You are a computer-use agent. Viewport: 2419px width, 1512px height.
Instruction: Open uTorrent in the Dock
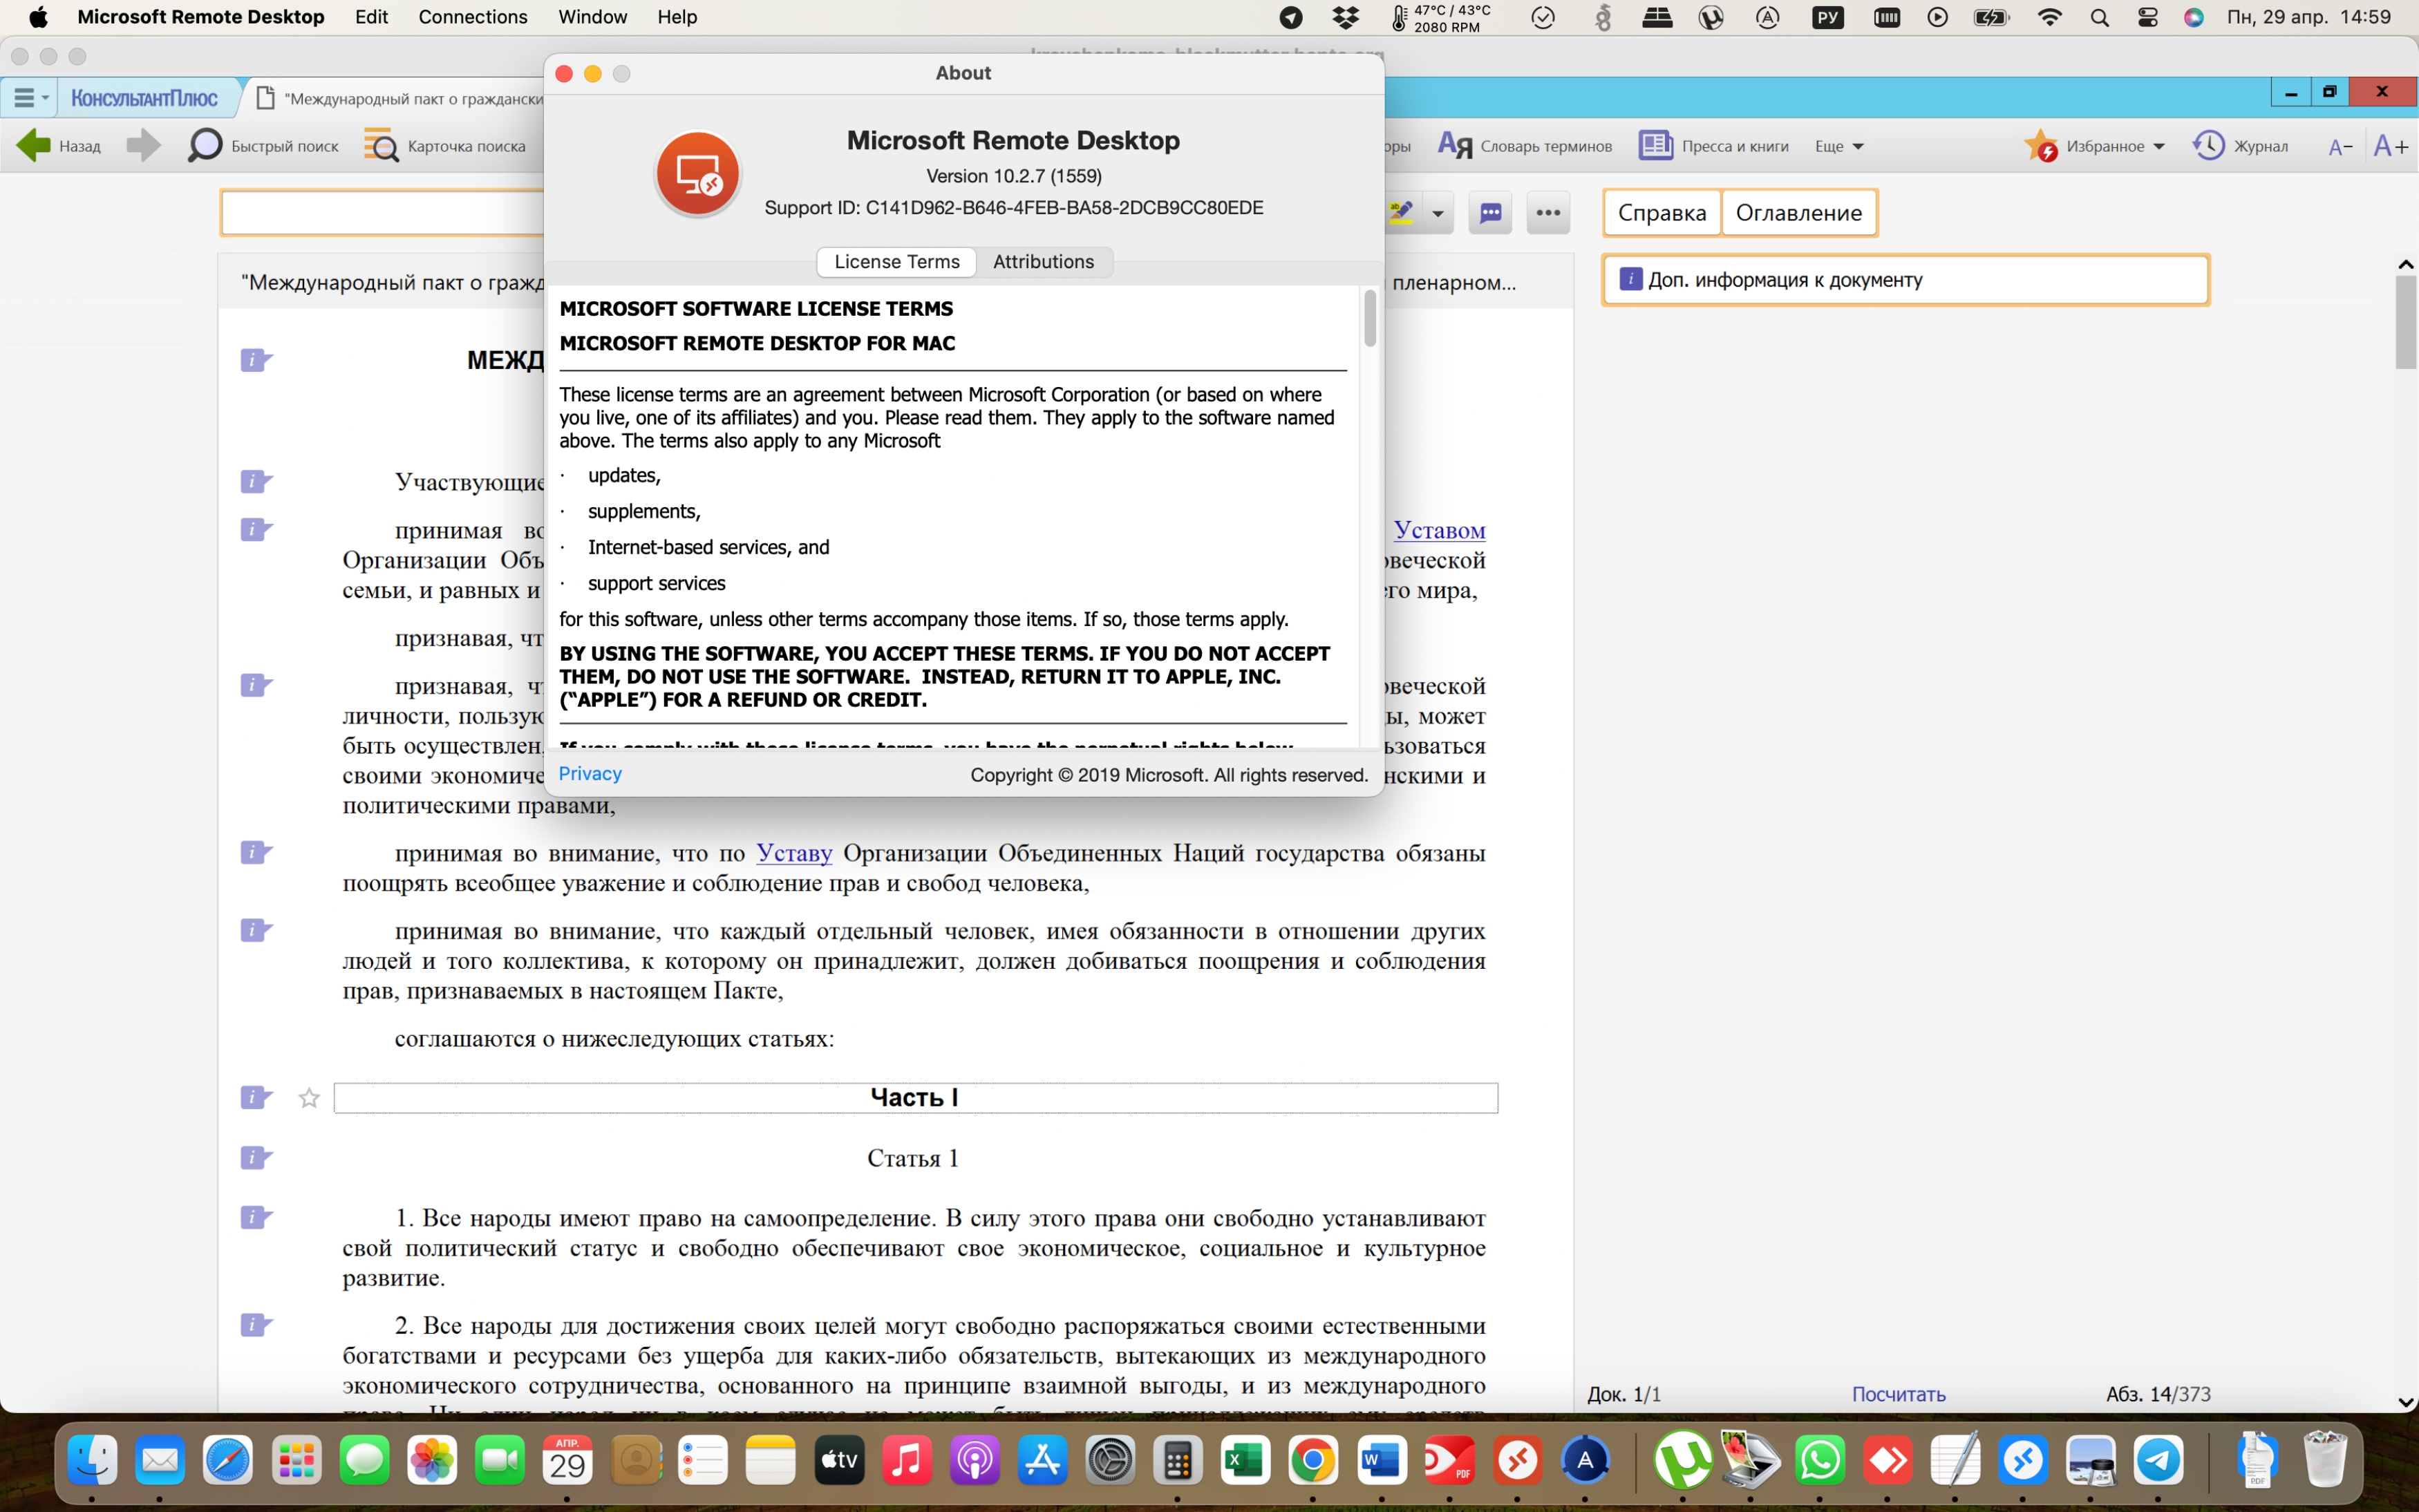click(x=1683, y=1461)
